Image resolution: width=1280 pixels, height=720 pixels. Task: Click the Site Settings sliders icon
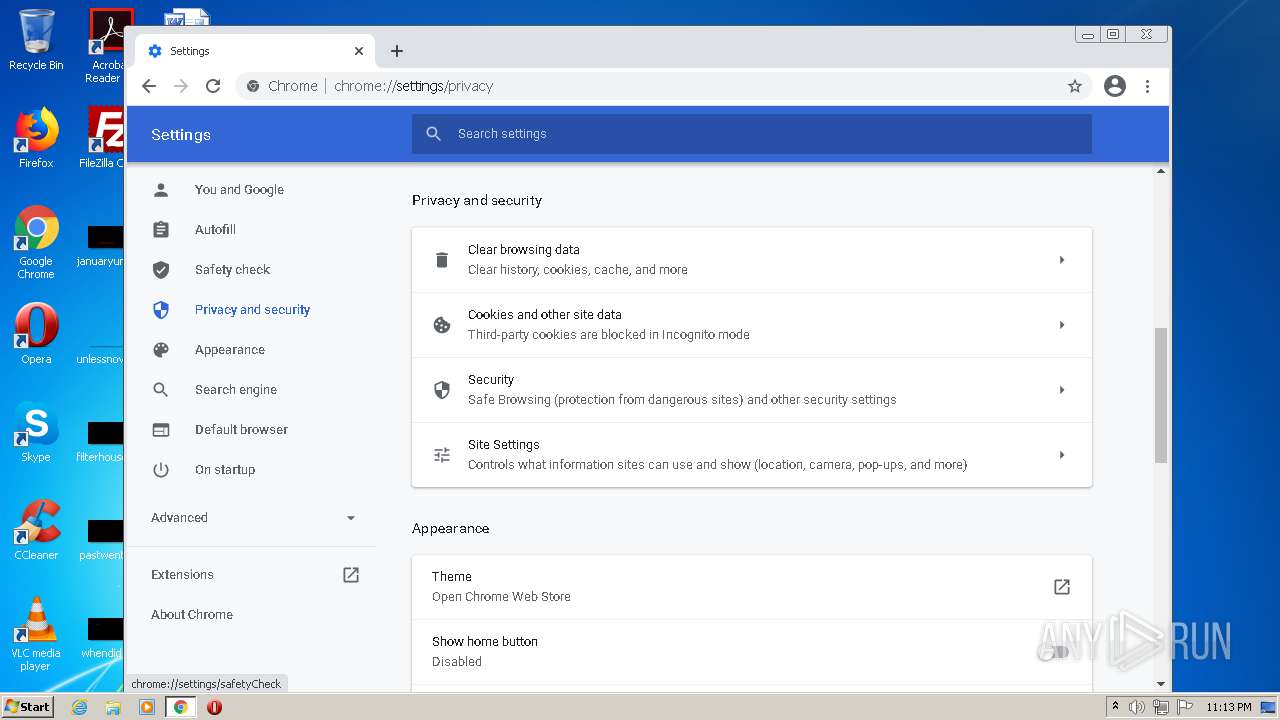[441, 455]
